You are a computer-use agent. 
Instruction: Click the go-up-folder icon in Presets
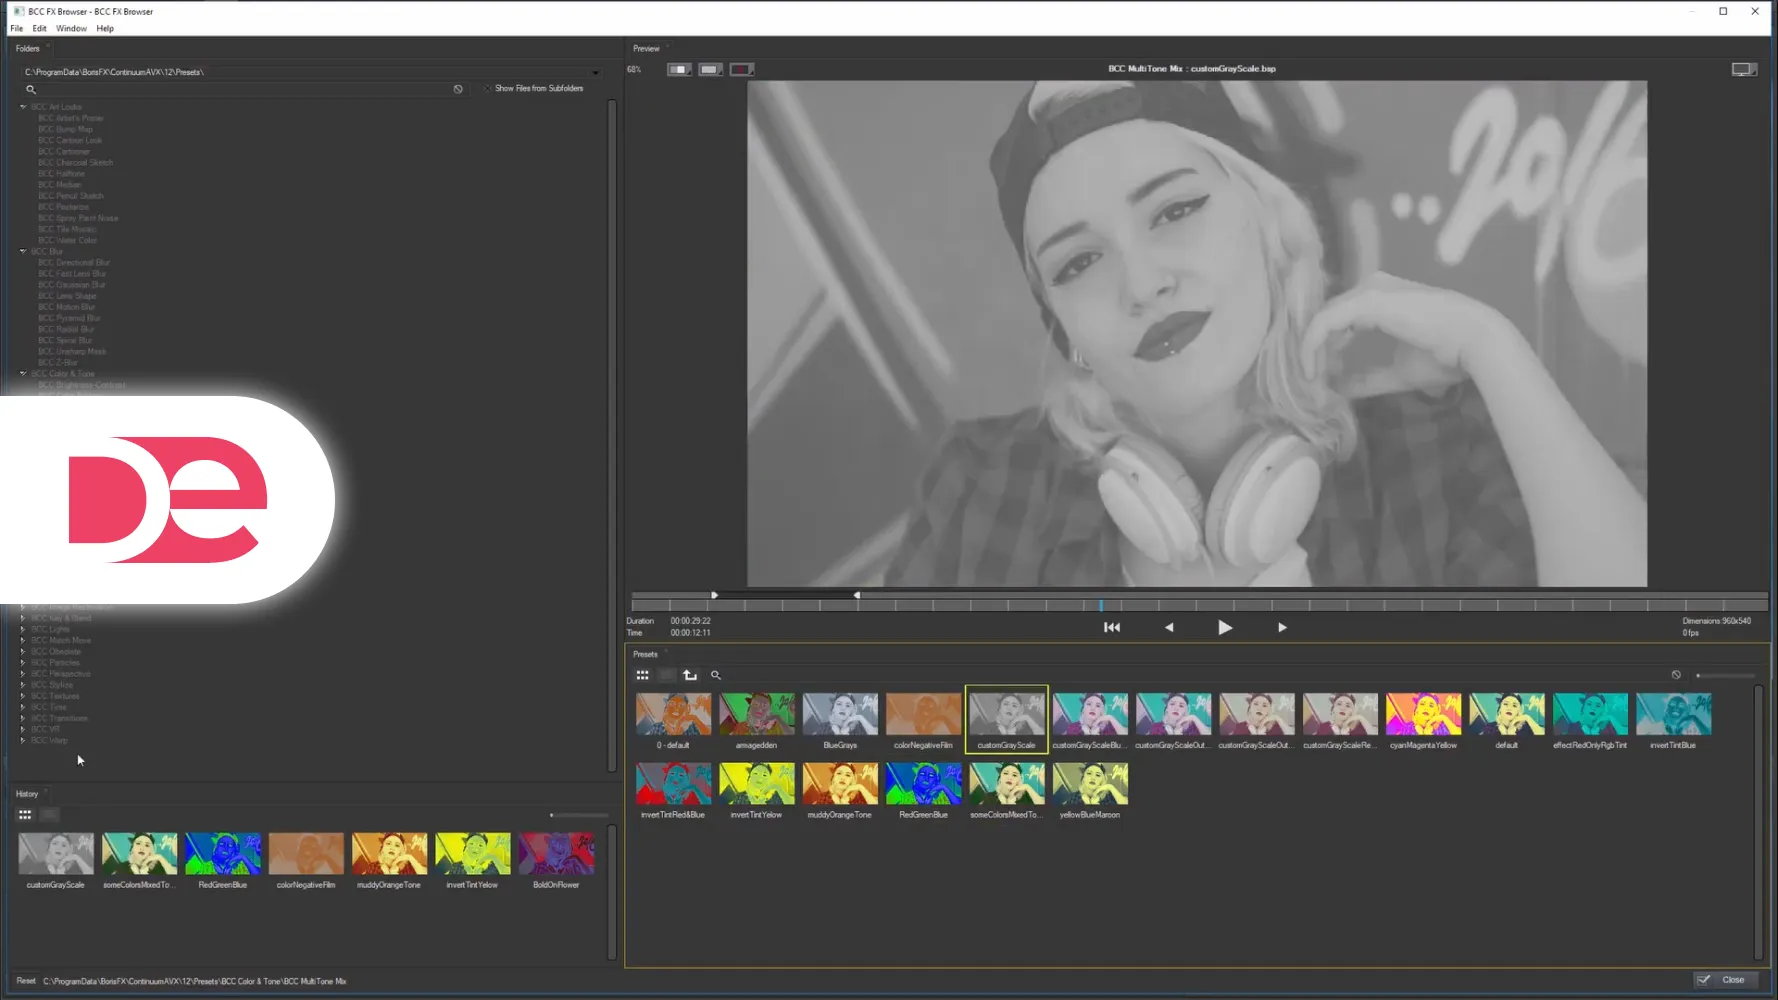(690, 675)
